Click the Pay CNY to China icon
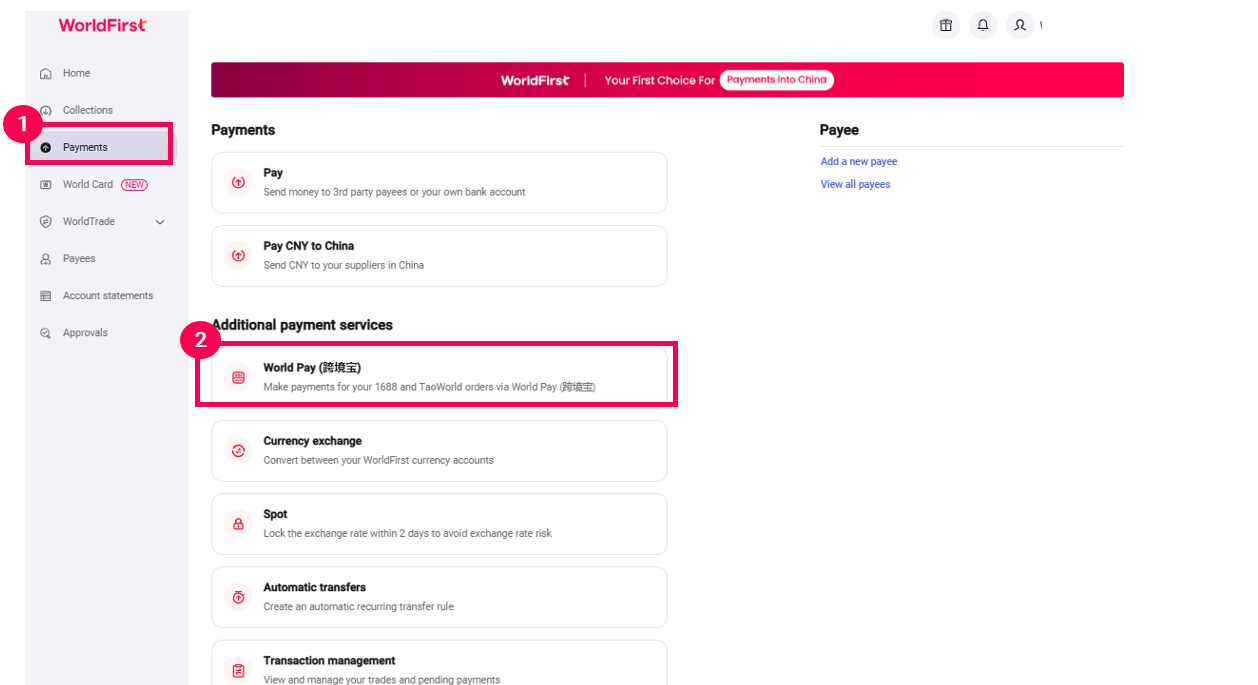The height and width of the screenshot is (685, 1258). click(x=238, y=255)
